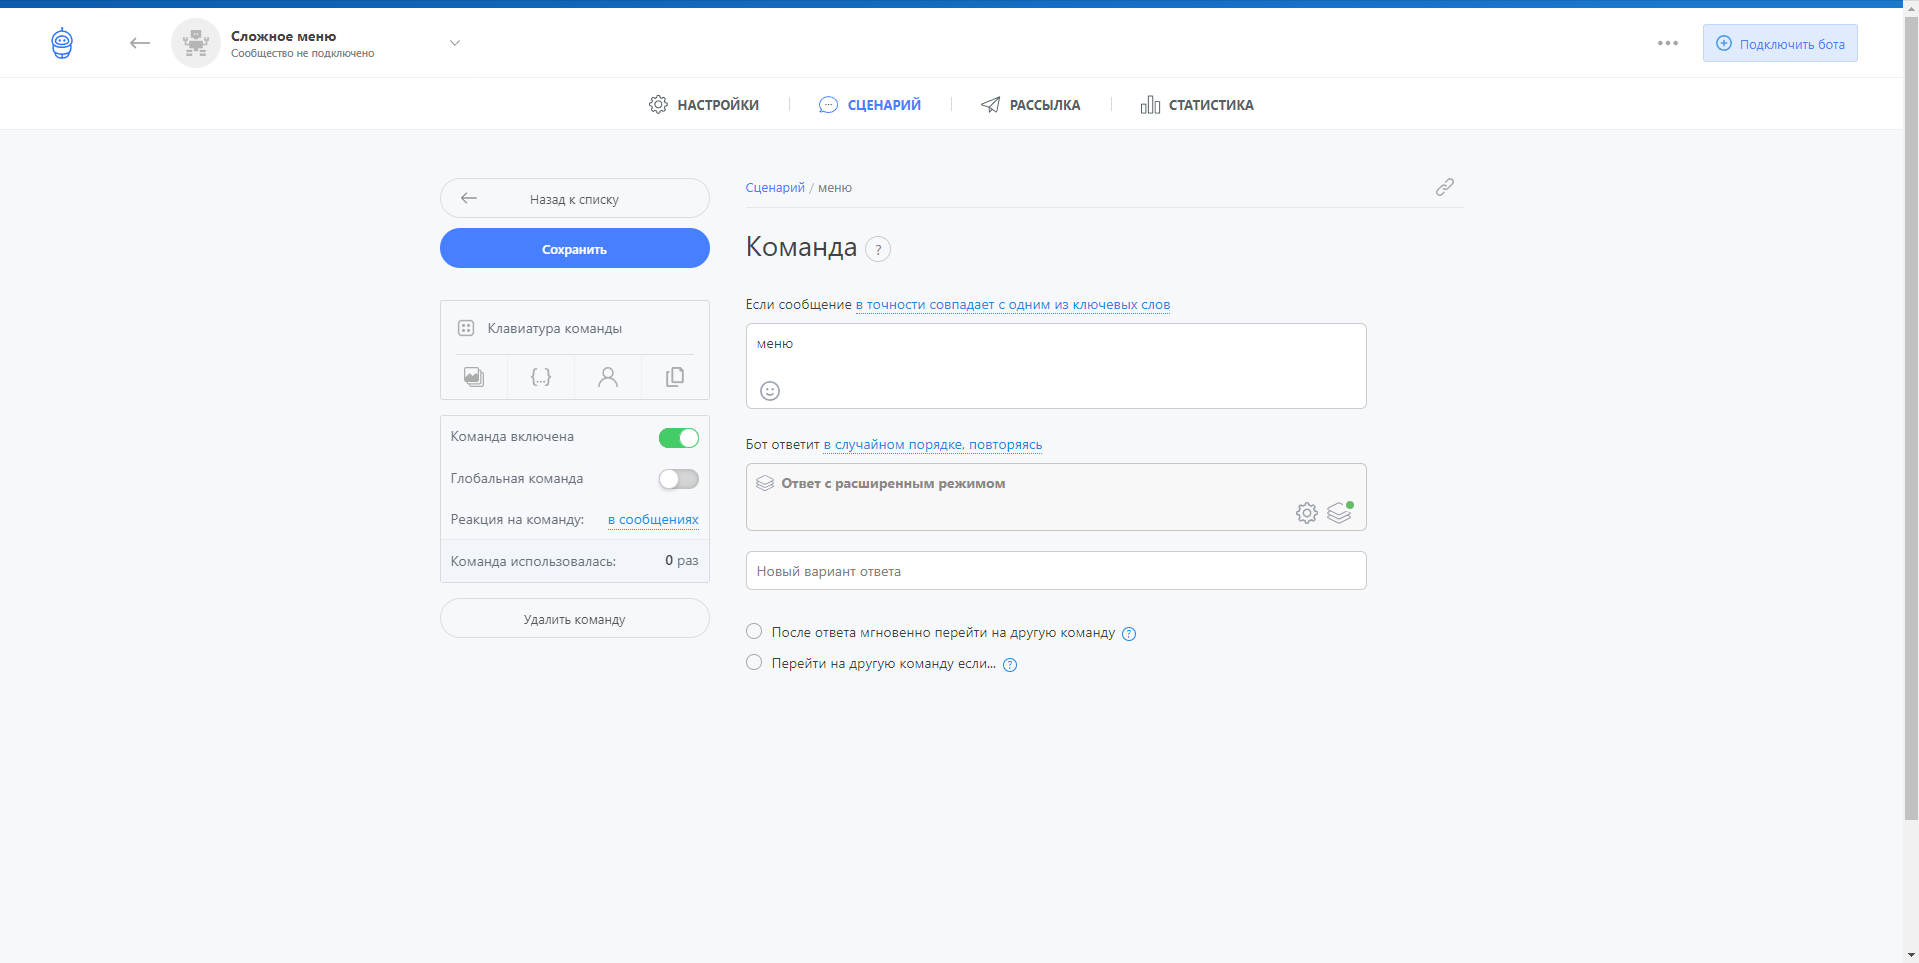The image size is (1919, 963).
Task: Open the three-dots more menu
Action: pyautogui.click(x=1668, y=43)
